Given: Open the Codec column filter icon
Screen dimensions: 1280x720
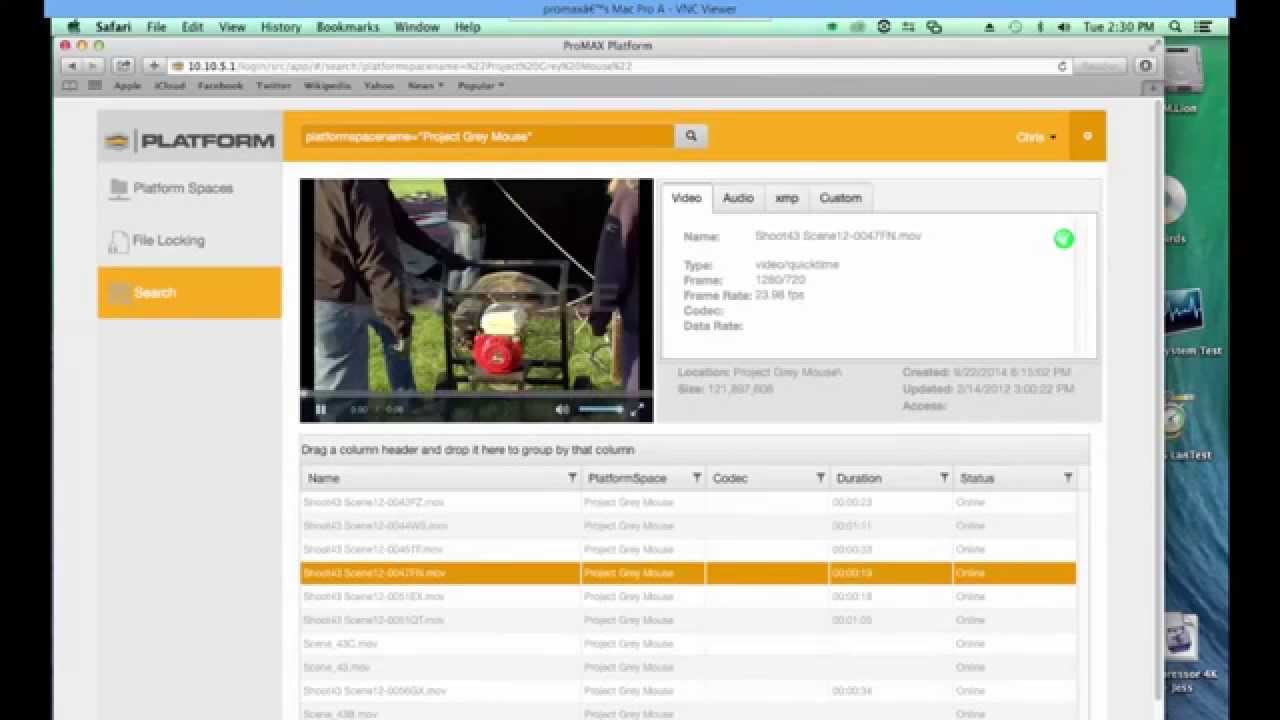Looking at the screenshot, I should coord(820,478).
